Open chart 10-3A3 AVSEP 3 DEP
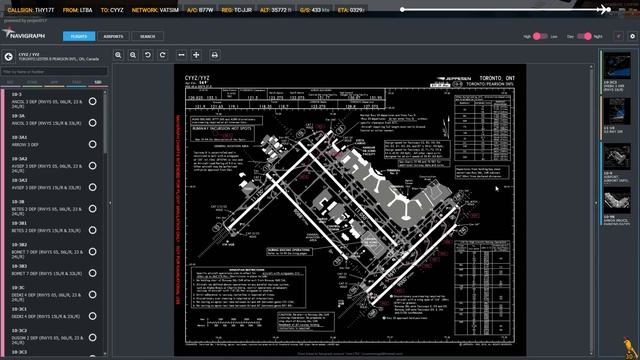 (46, 184)
